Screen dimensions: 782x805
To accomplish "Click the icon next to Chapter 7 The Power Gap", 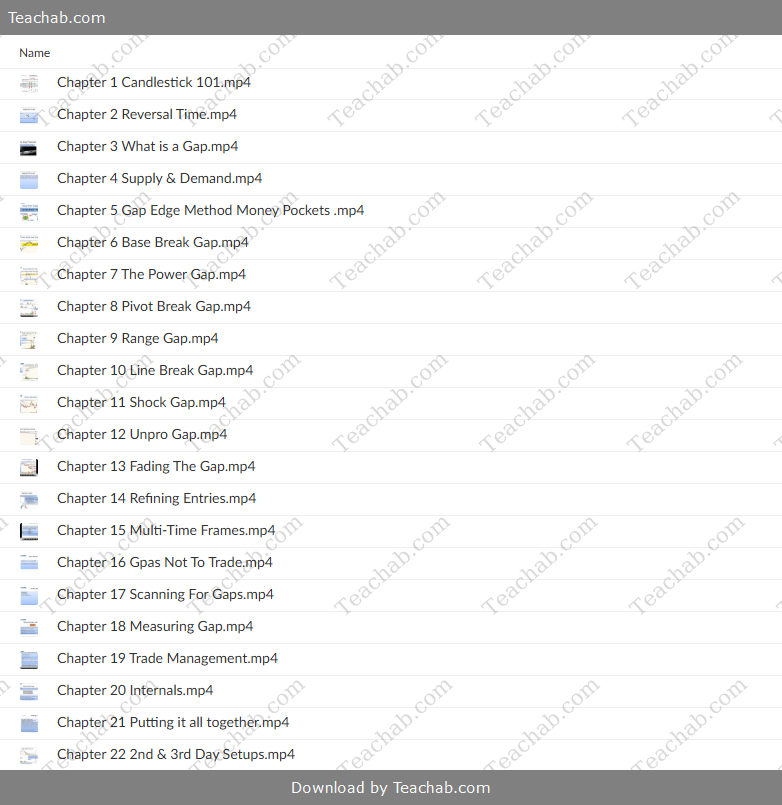I will (x=29, y=275).
